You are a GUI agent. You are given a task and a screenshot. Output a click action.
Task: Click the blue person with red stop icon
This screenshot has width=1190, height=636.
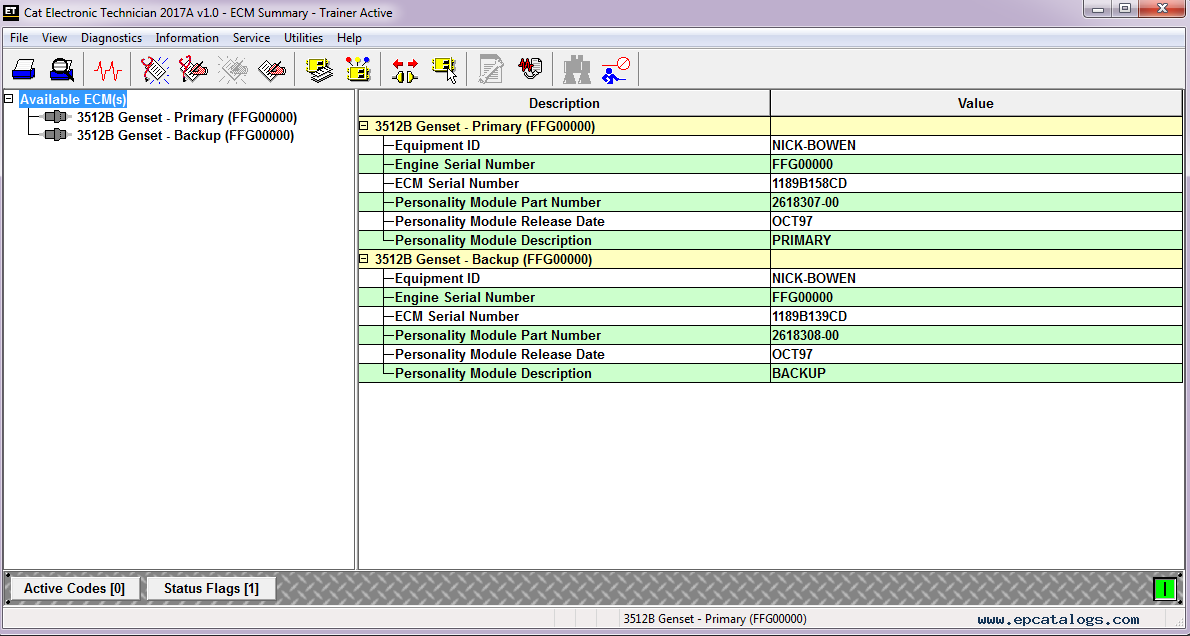615,71
